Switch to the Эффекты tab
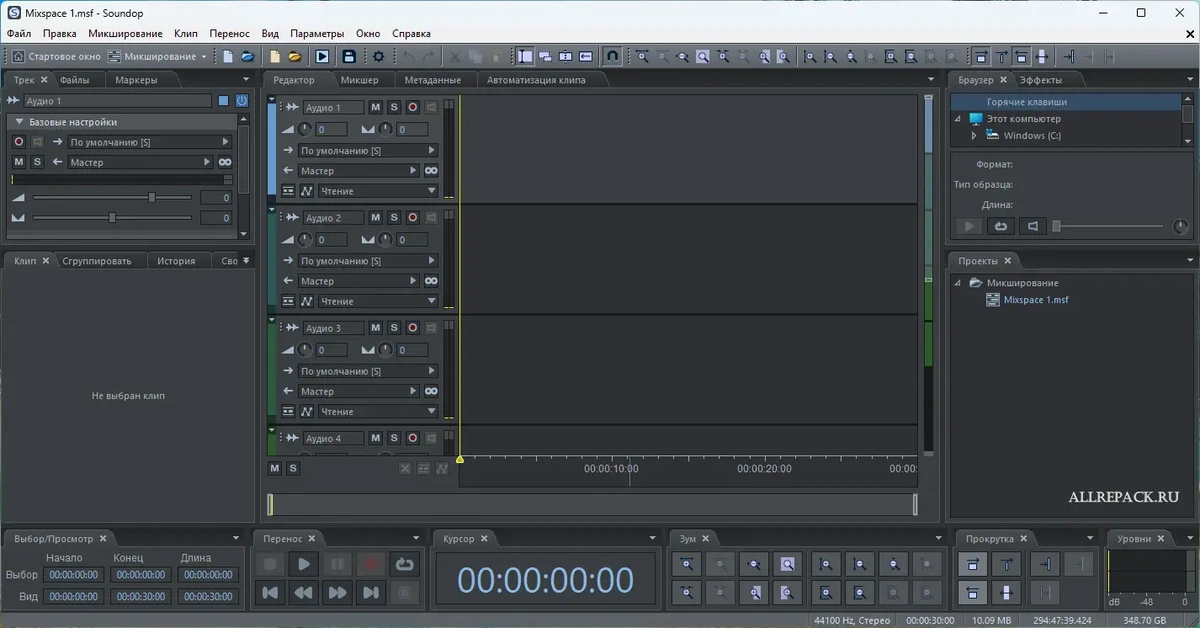 [x=1041, y=80]
